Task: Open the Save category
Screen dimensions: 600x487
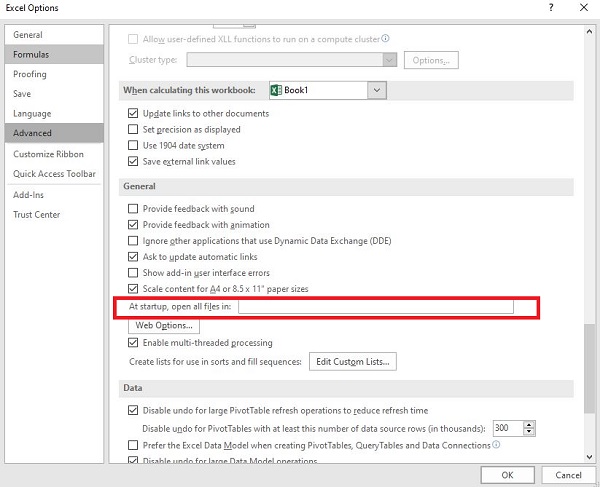Action: pyautogui.click(x=54, y=94)
